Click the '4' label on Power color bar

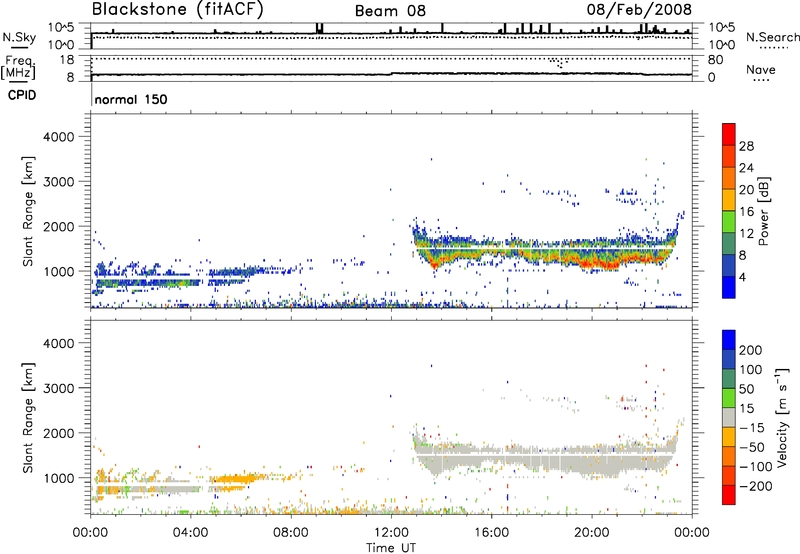coord(743,277)
